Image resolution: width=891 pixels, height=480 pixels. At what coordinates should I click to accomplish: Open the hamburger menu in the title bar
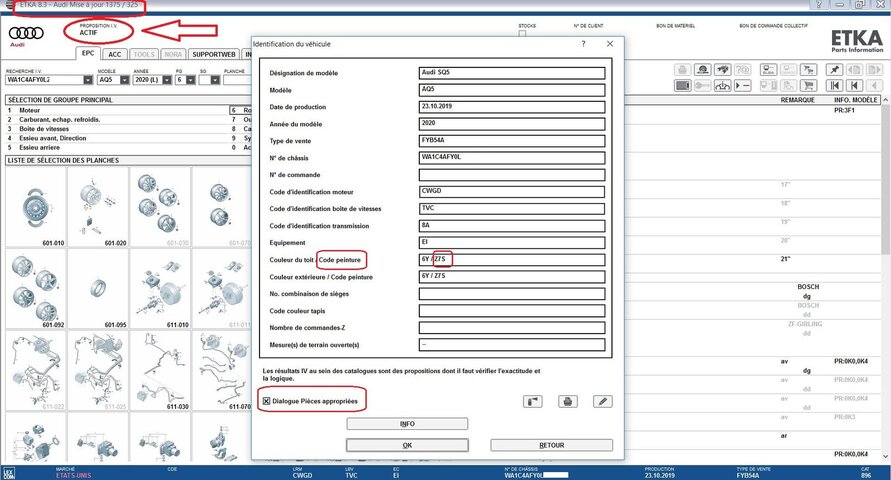click(9, 5)
